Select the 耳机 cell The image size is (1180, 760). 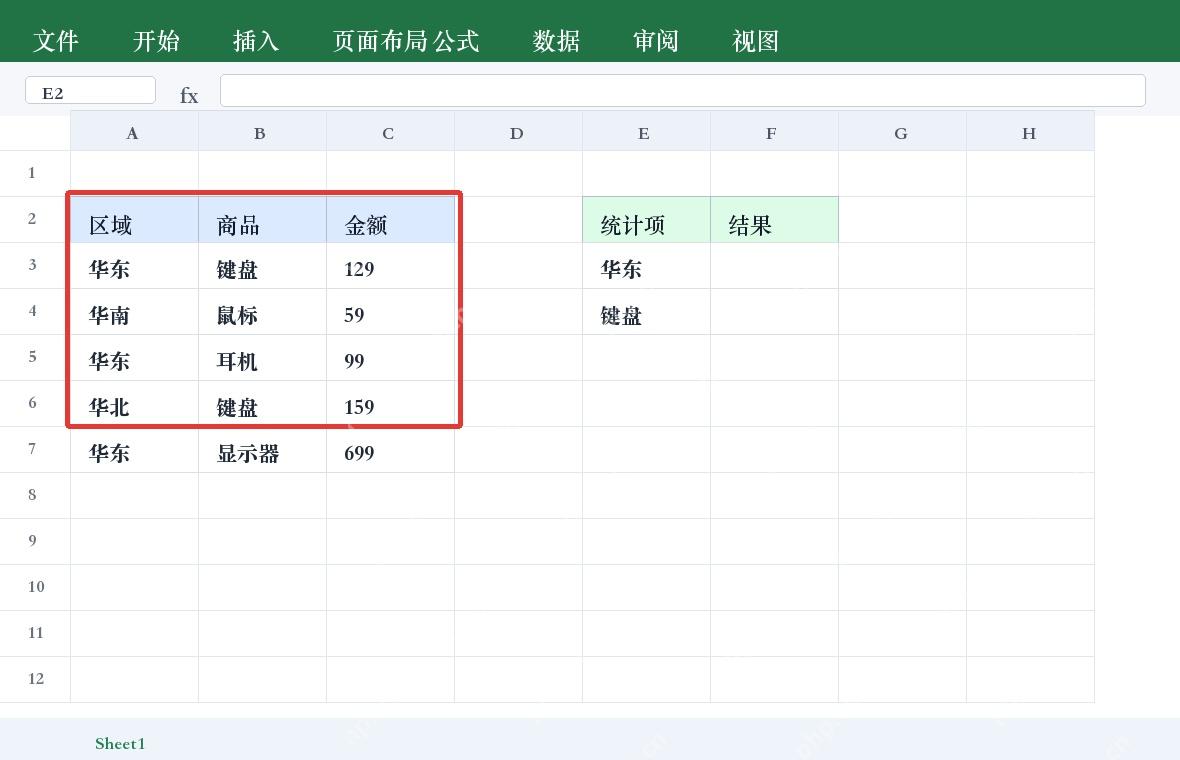[x=262, y=357]
